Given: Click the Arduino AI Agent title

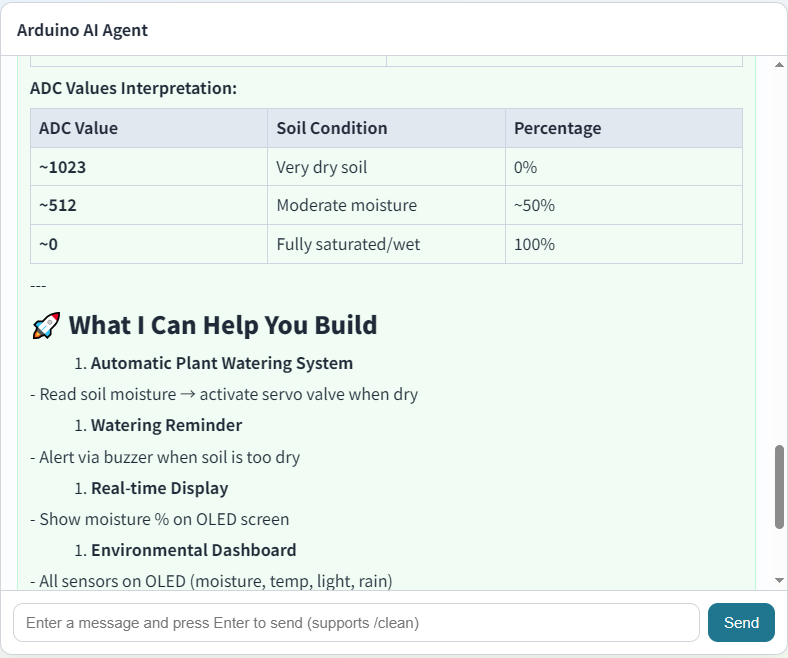Looking at the screenshot, I should tap(82, 30).
